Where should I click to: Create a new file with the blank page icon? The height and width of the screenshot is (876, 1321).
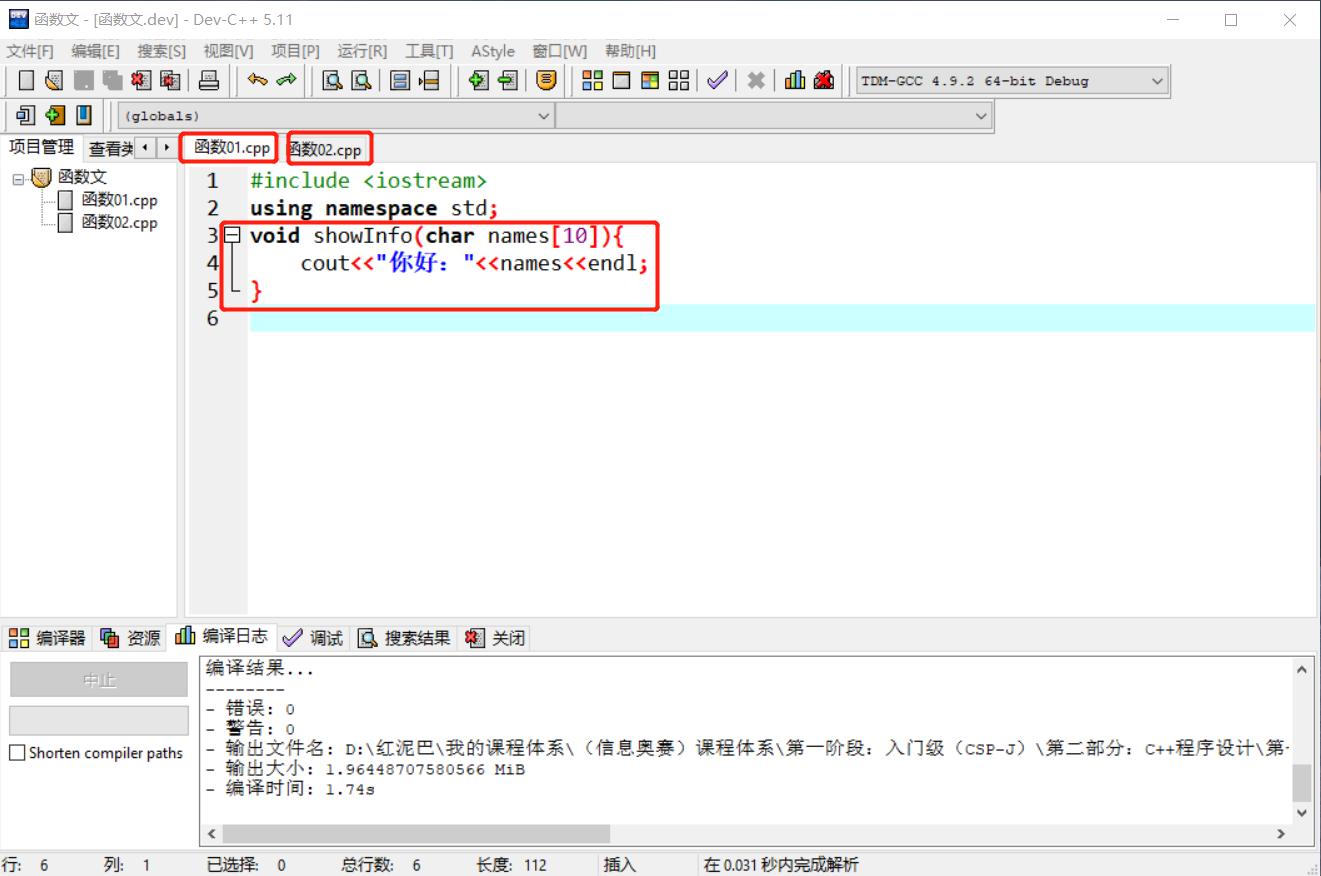click(27, 81)
